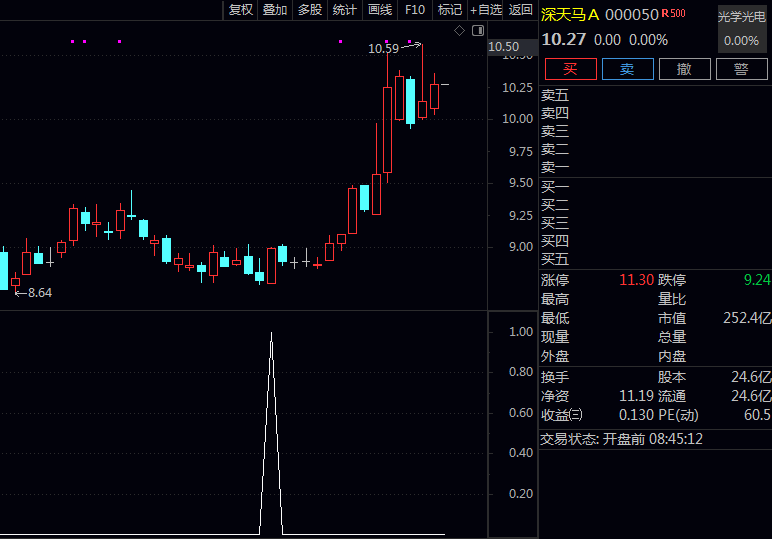Screen dimensions: 772x539
Task: Click the 量比 label
Action: (672, 299)
